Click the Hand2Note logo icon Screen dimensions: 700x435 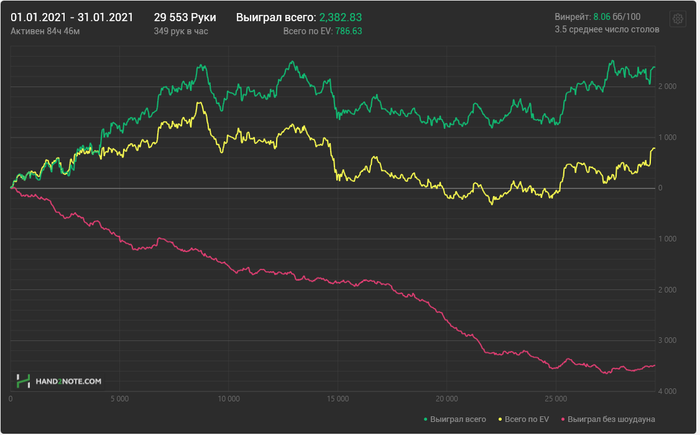[x=23, y=383]
